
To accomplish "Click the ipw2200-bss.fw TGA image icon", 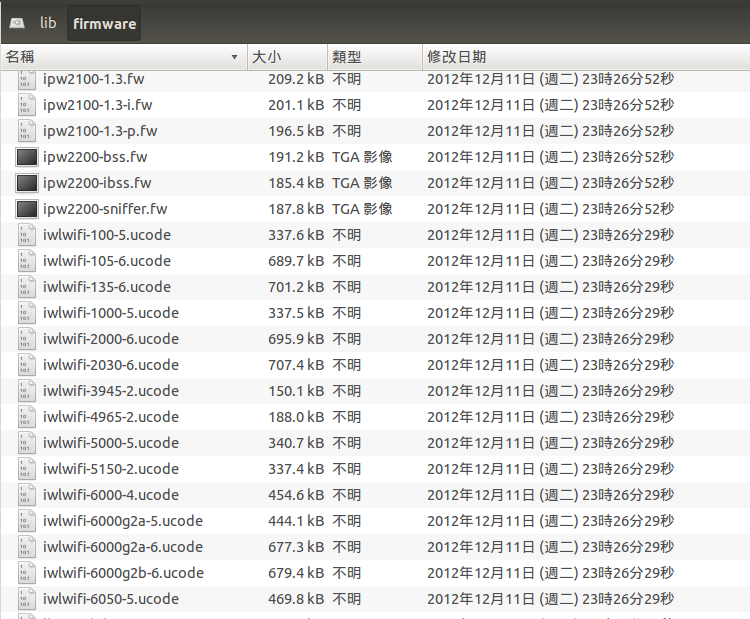I will click(26, 157).
